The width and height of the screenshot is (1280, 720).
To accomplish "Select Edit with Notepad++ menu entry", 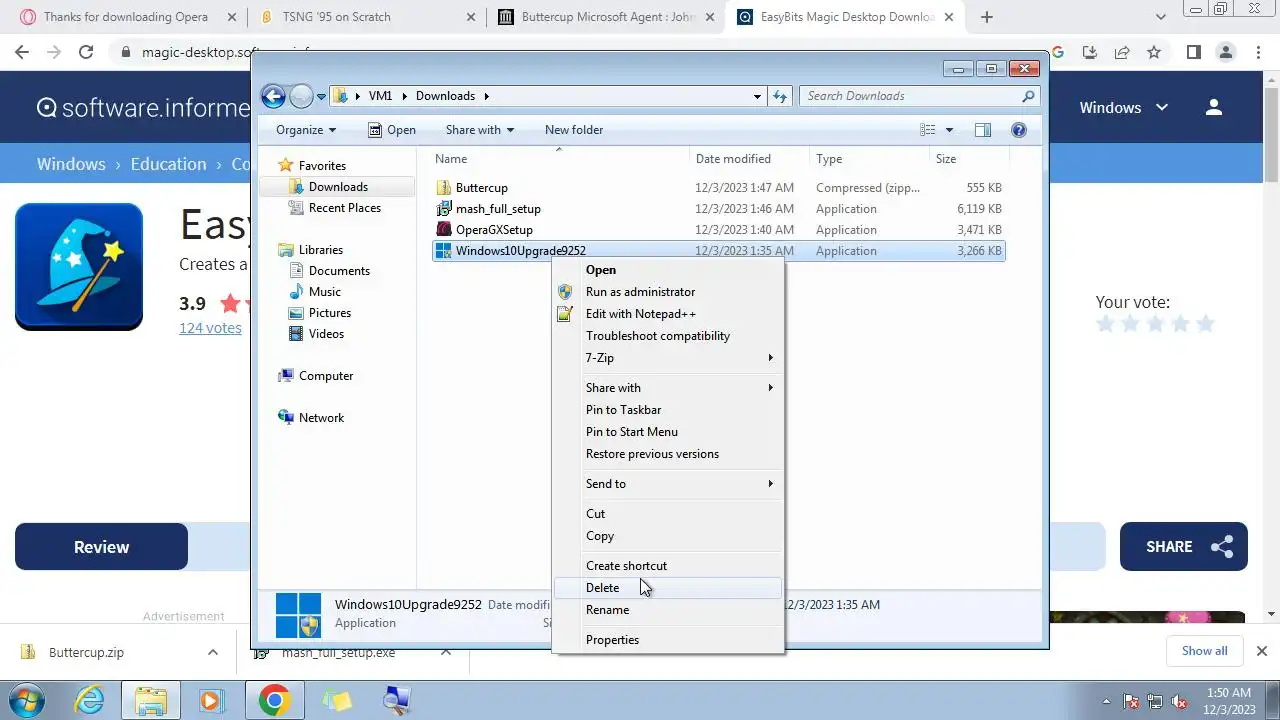I will pyautogui.click(x=668, y=314).
